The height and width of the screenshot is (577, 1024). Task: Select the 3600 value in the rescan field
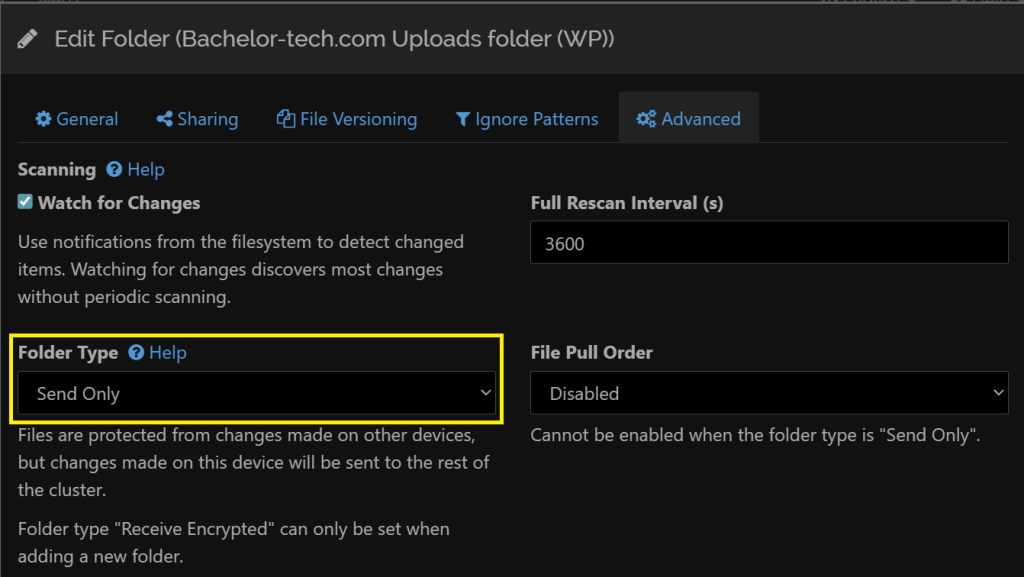[562, 243]
